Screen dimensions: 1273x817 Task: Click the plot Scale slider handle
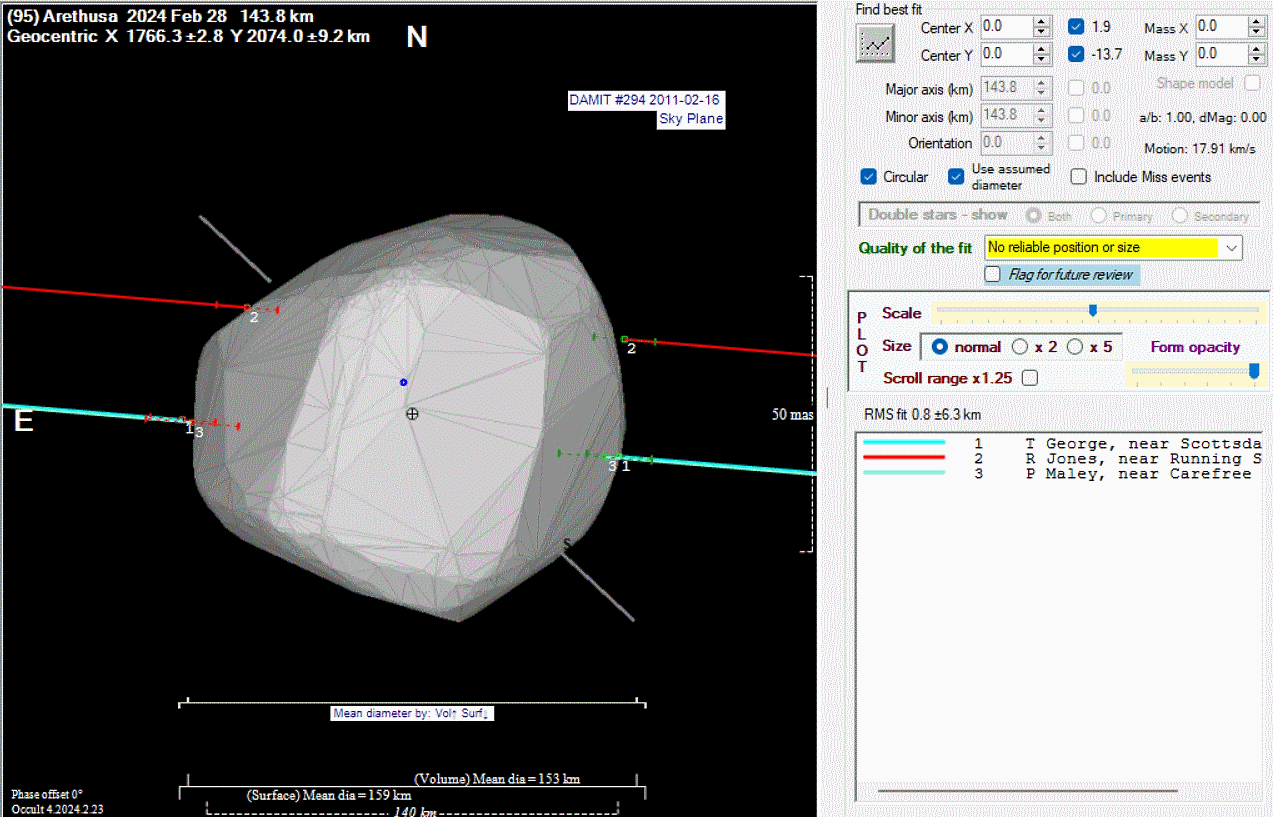1093,311
